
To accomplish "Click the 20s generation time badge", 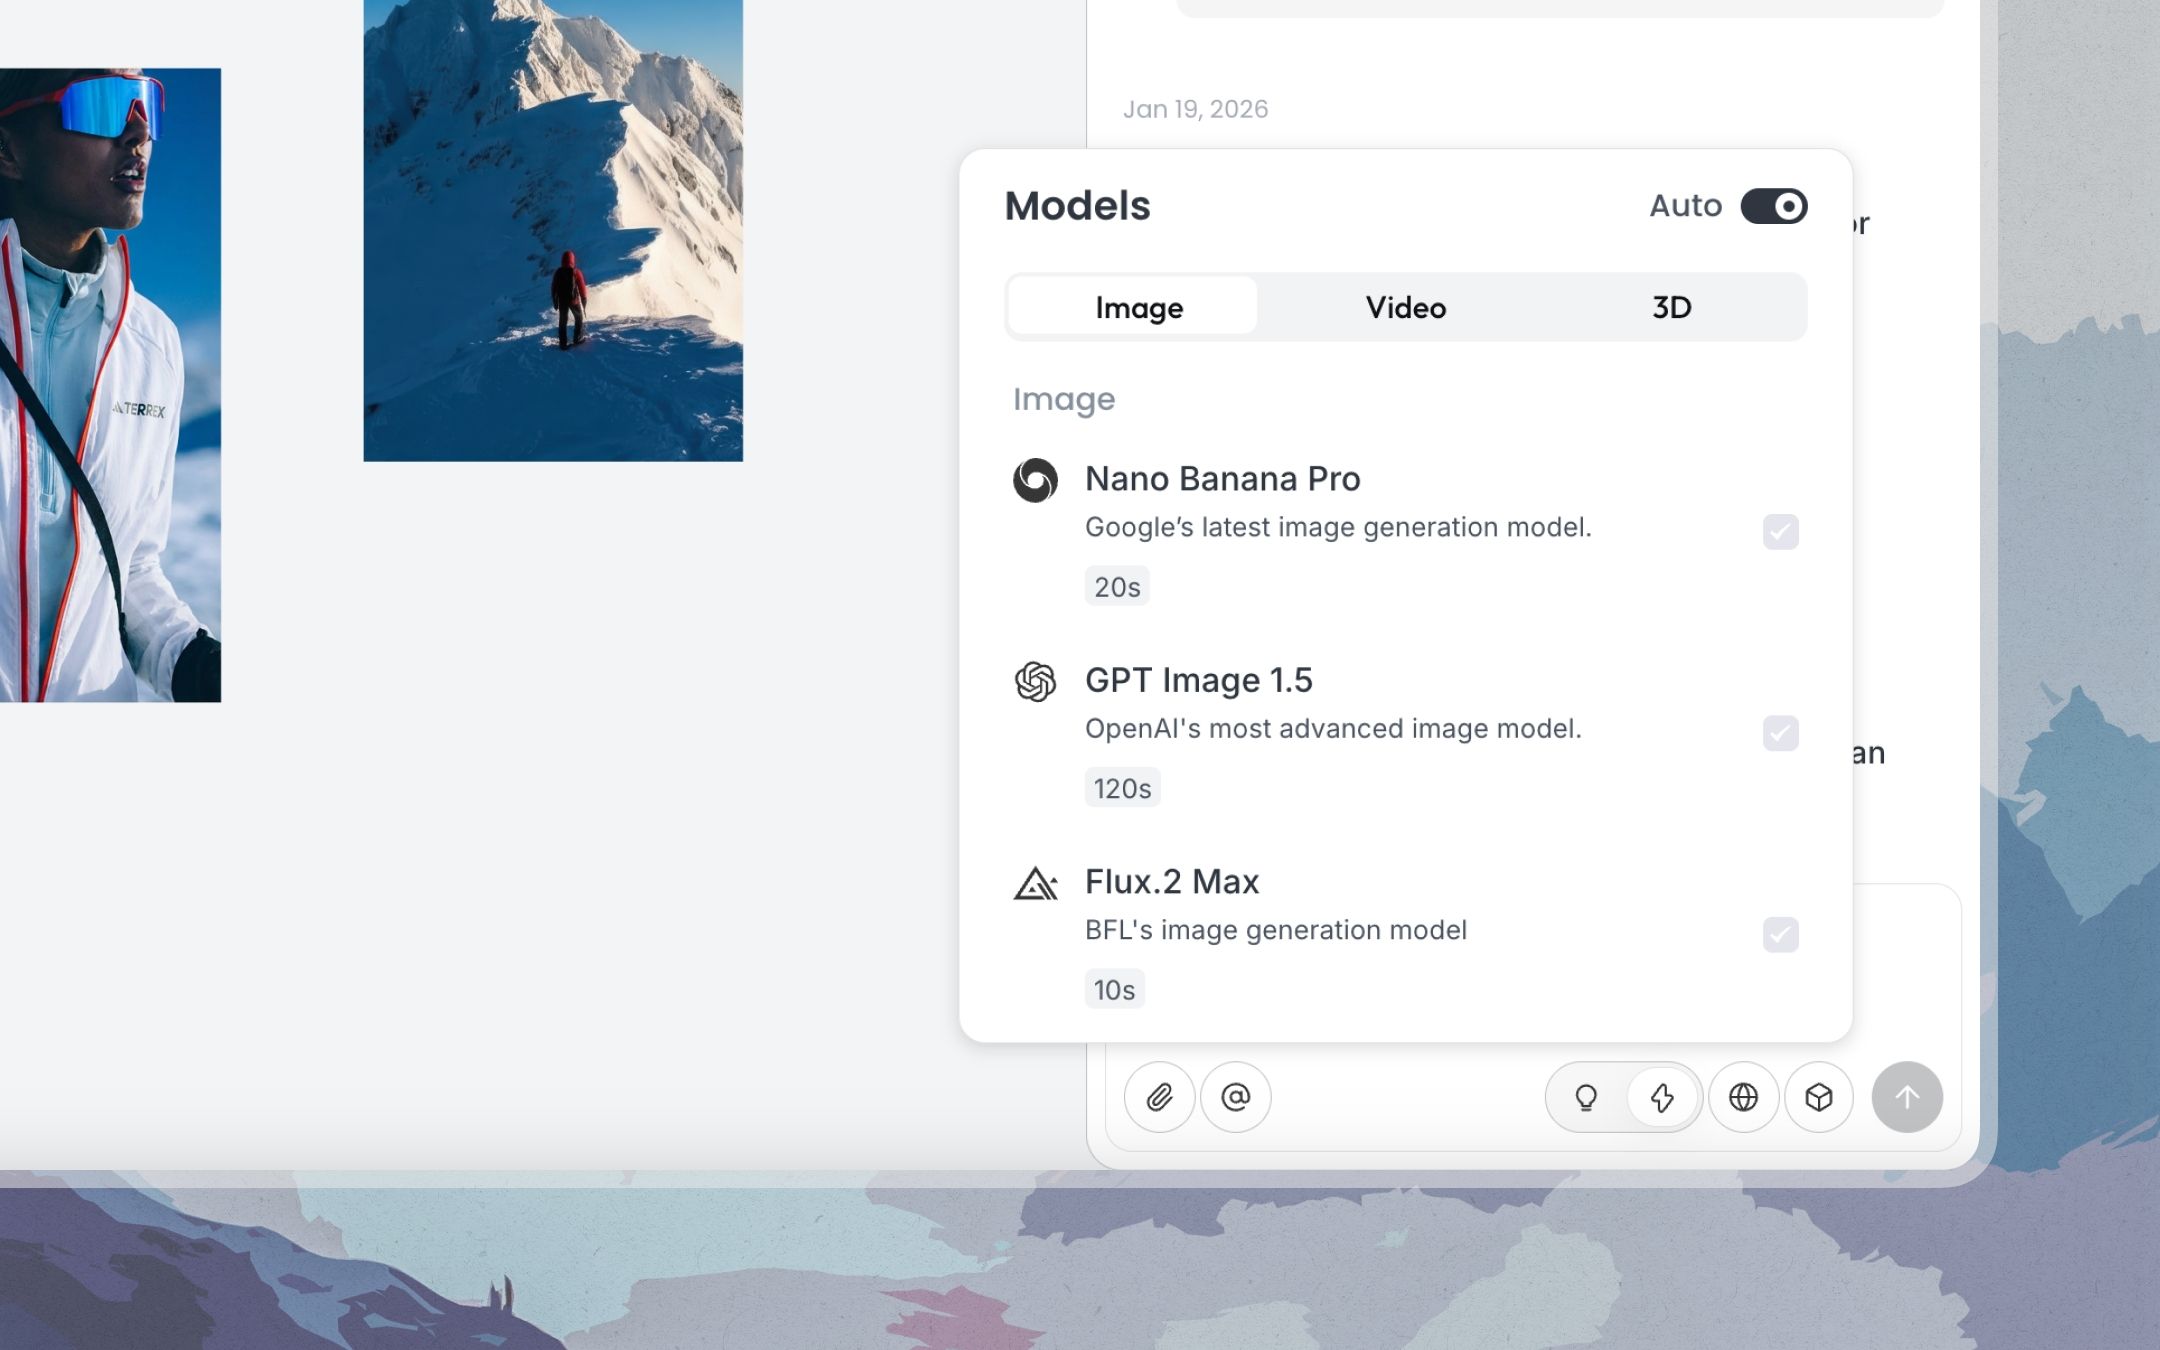I will 1117,587.
